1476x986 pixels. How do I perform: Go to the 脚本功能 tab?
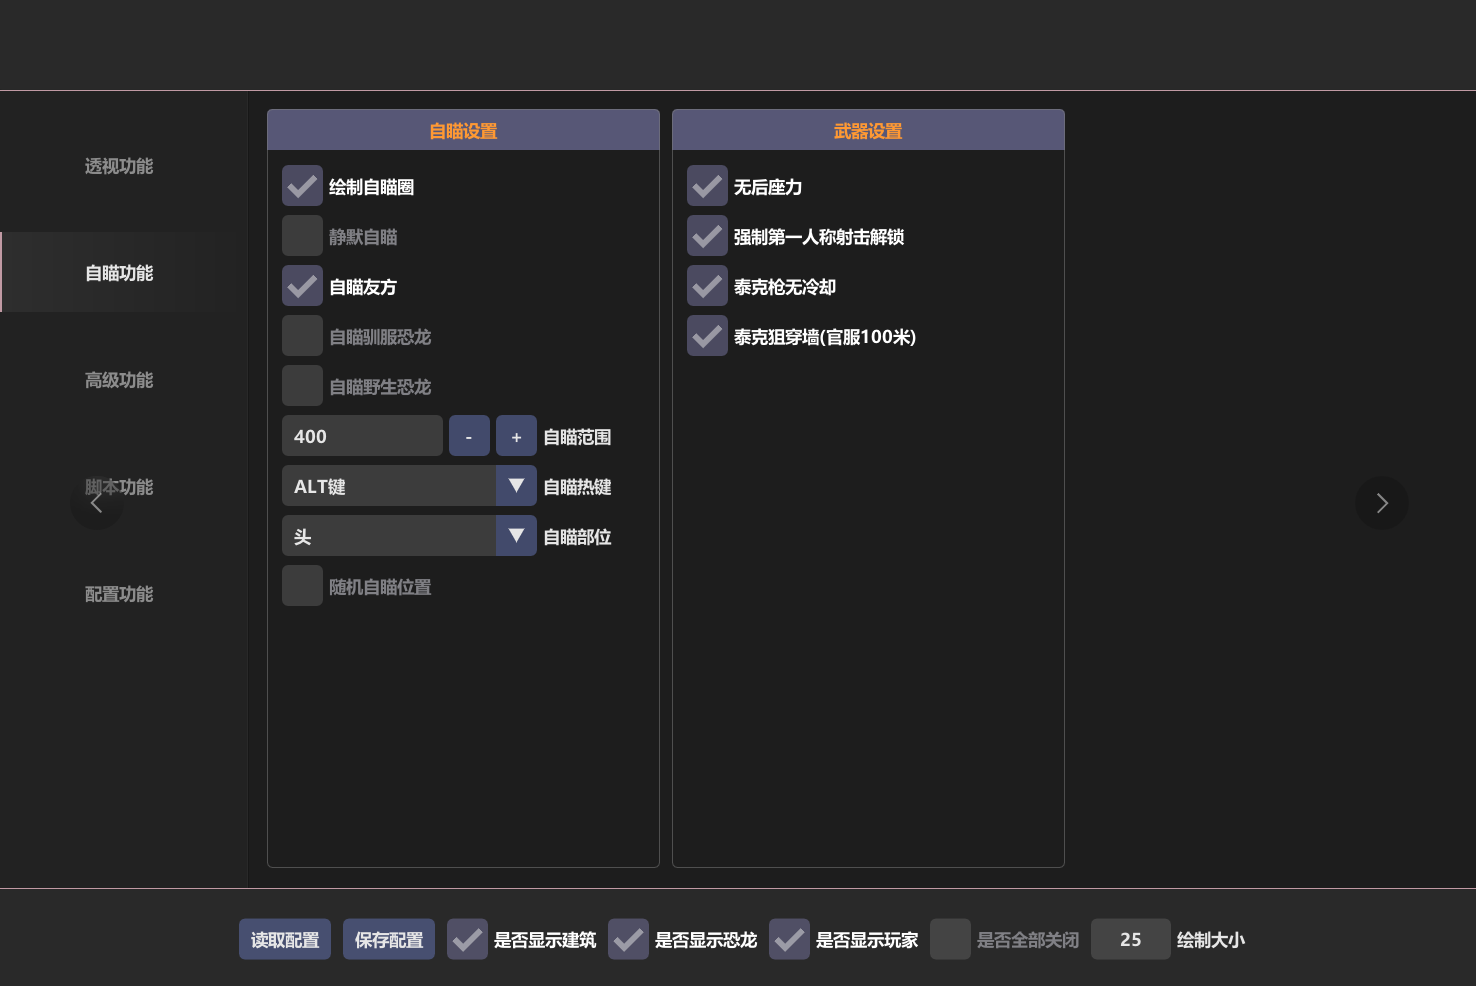pyautogui.click(x=119, y=487)
